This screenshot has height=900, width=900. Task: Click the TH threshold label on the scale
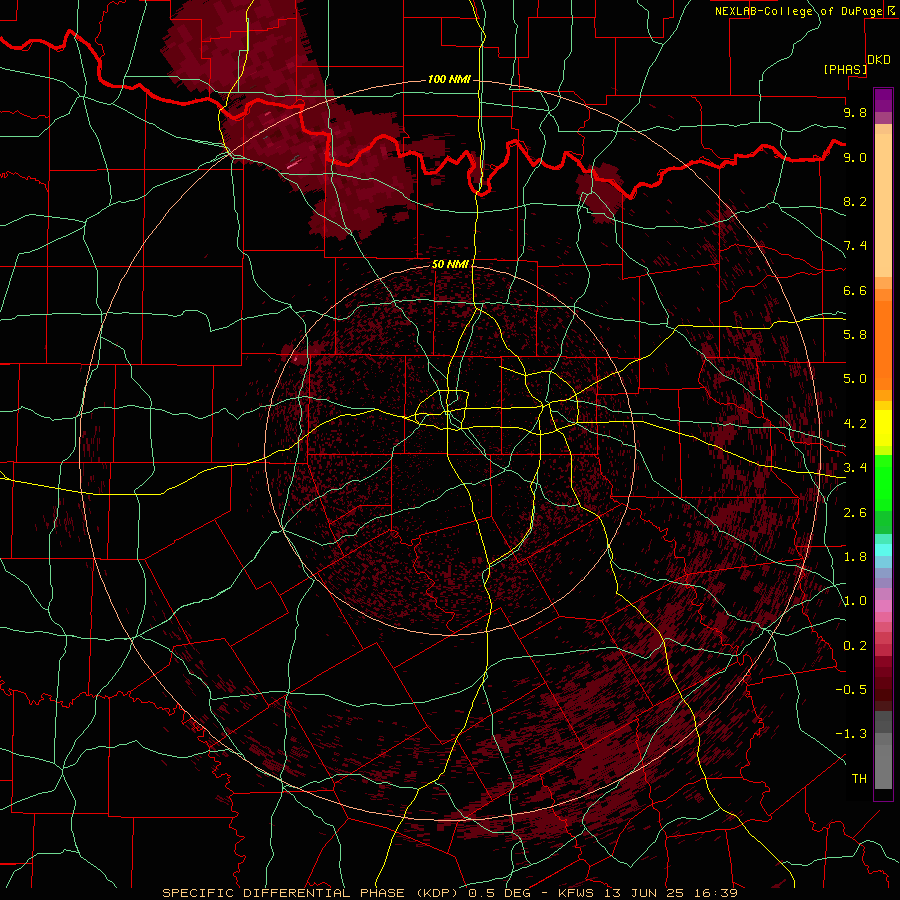click(x=859, y=779)
